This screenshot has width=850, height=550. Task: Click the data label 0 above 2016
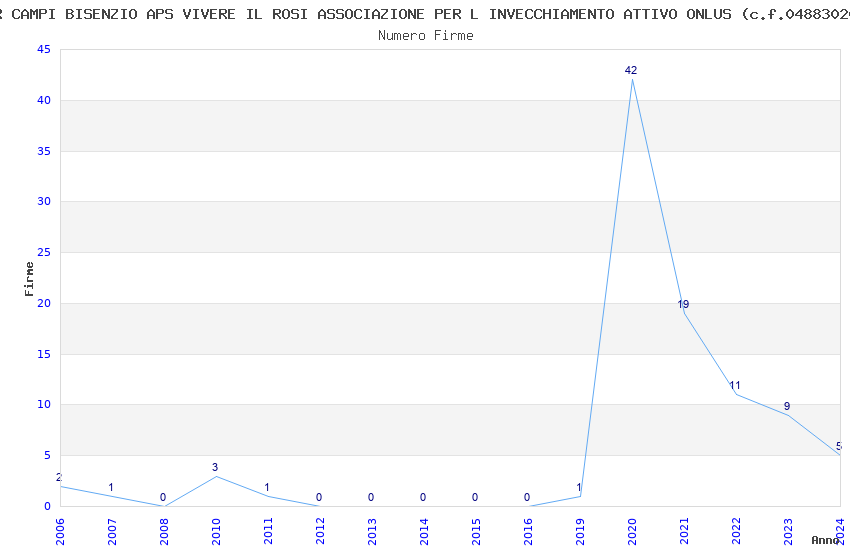(x=527, y=497)
